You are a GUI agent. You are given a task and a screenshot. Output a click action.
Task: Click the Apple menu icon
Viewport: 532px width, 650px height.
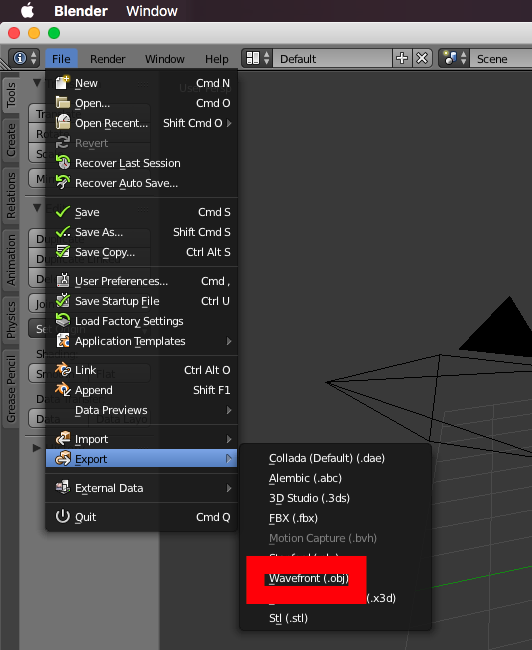(27, 11)
